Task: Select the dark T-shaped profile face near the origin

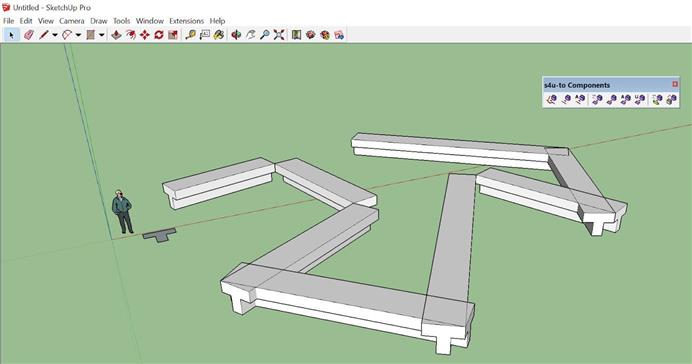Action: click(159, 235)
